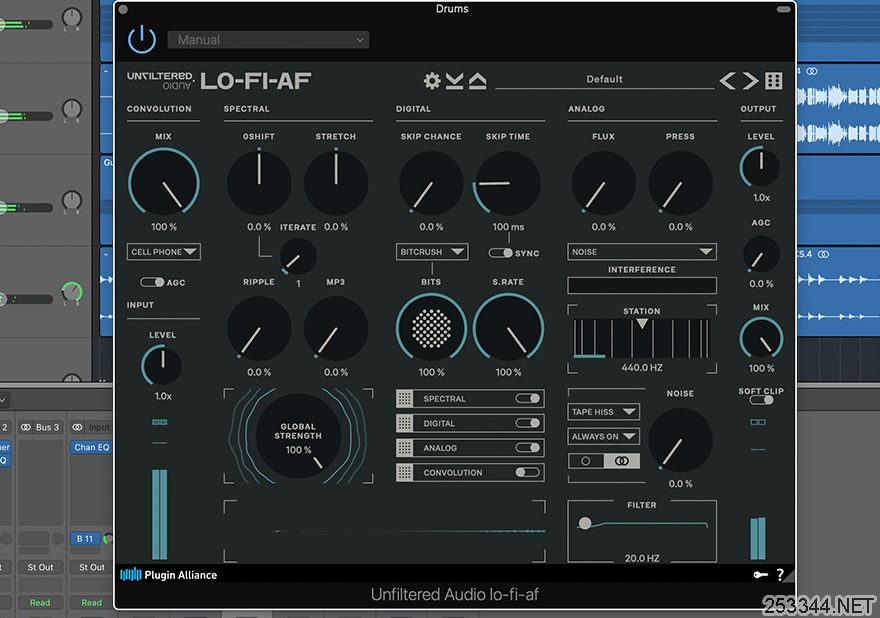This screenshot has height=618, width=880.
Task: Select mono noise circle button
Action: [x=586, y=461]
